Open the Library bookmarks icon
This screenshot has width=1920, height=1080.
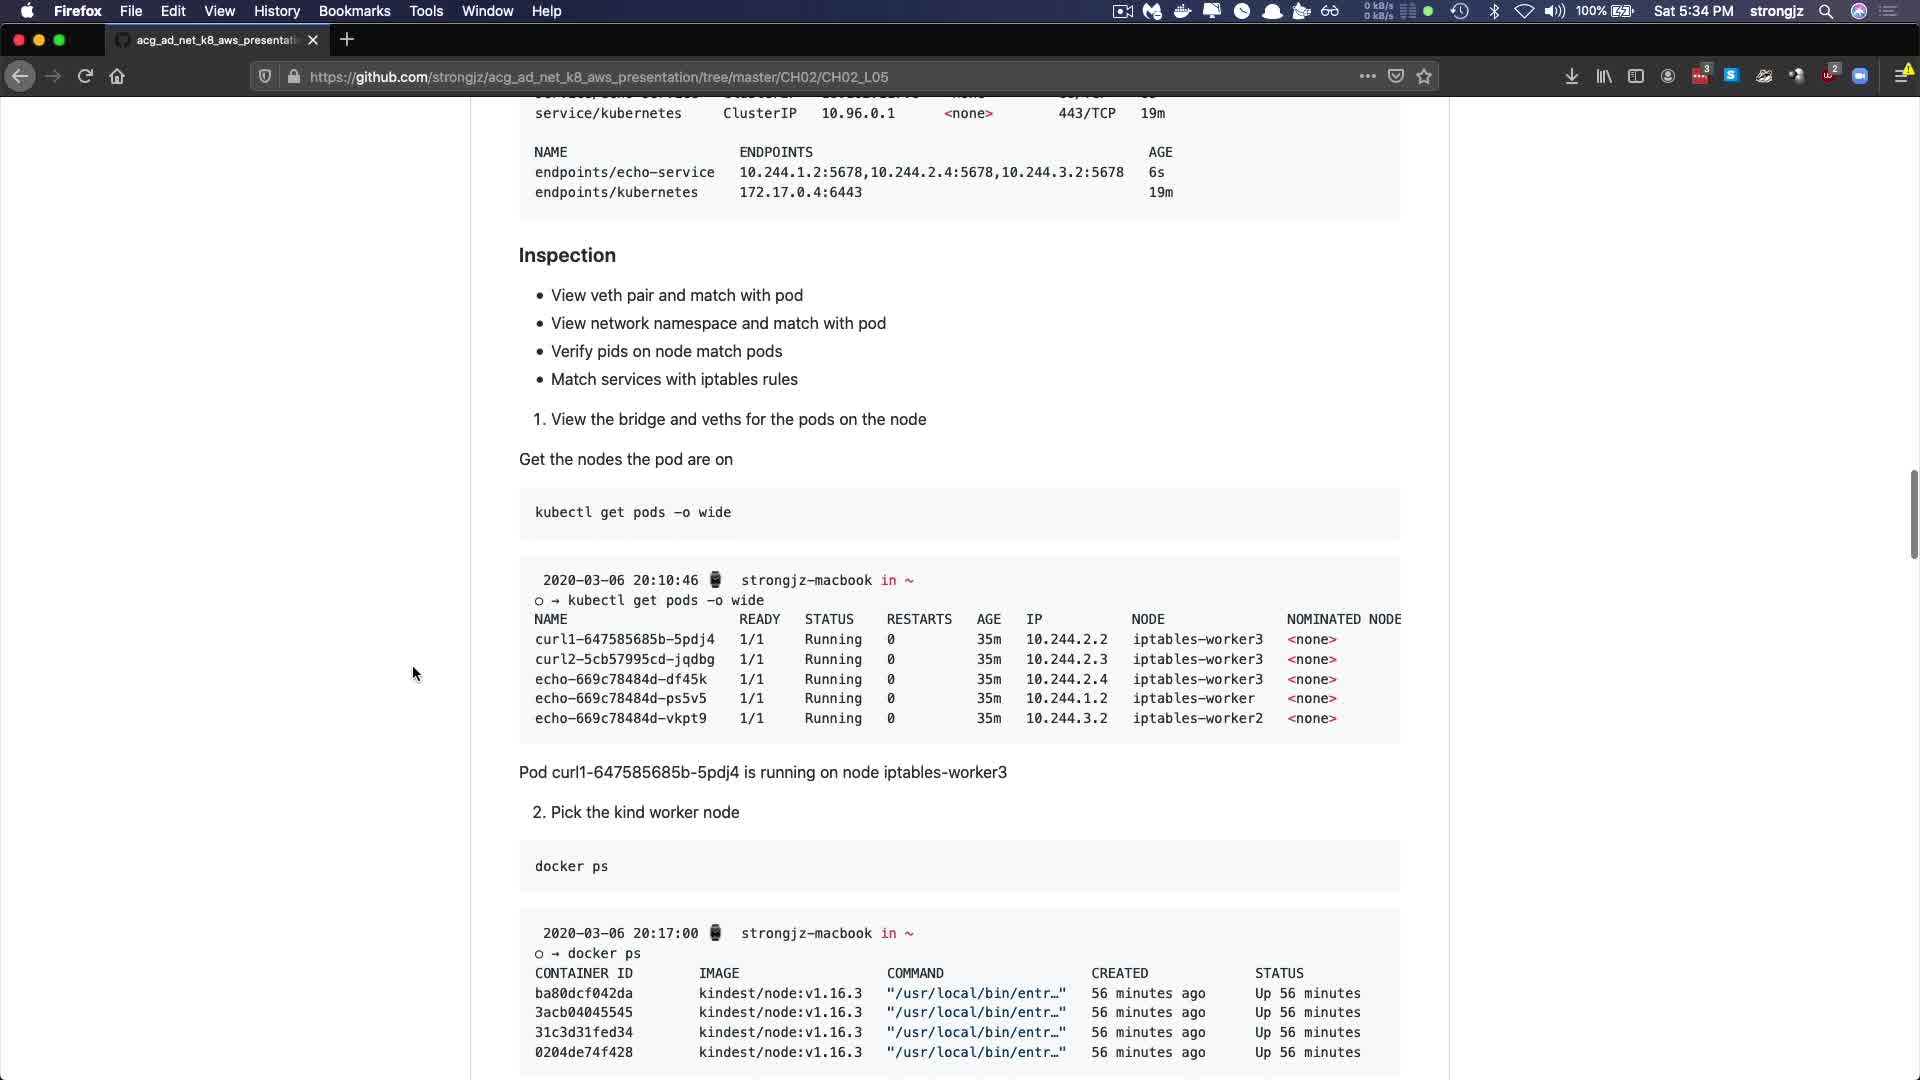point(1604,76)
